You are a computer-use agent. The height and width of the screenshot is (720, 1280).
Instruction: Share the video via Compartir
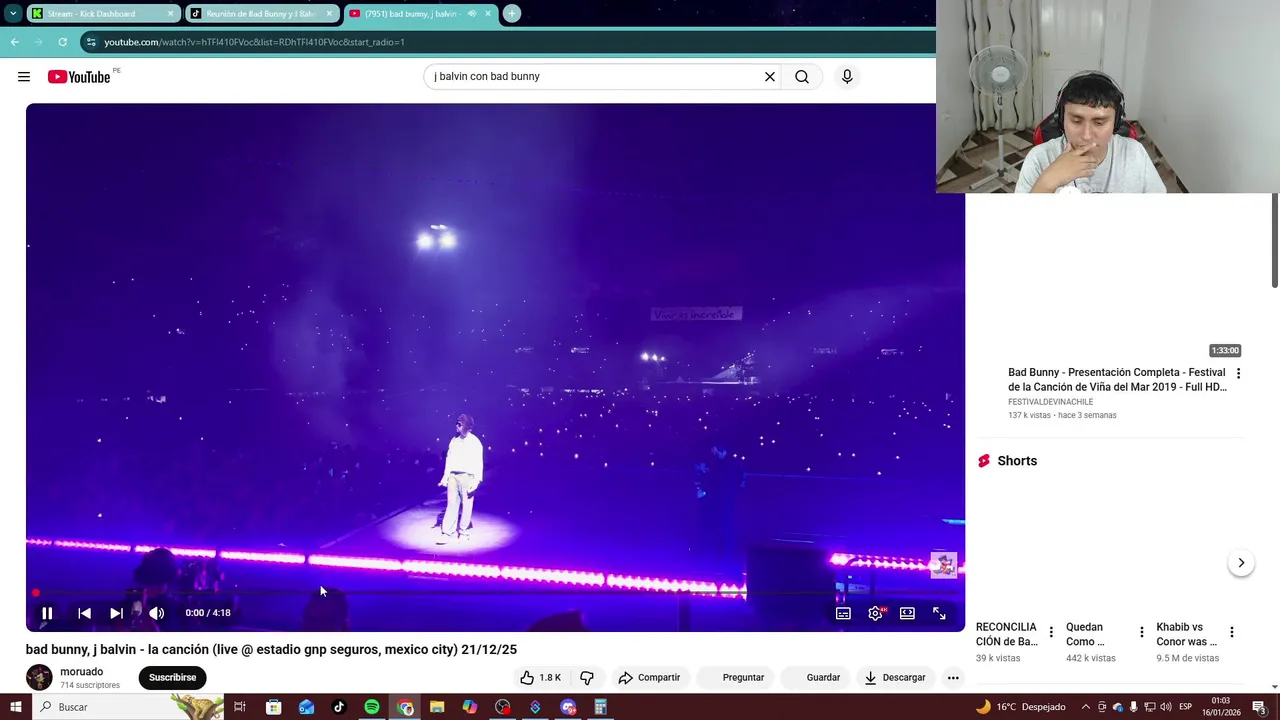649,678
